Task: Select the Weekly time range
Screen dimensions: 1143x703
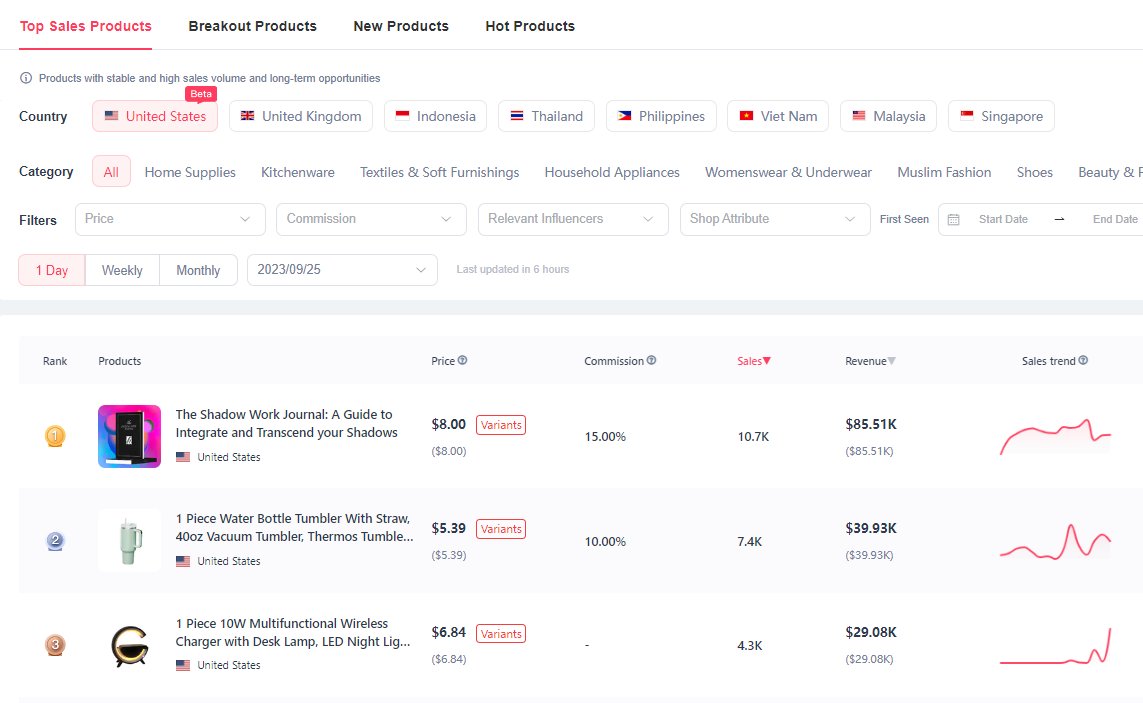Action: (122, 270)
